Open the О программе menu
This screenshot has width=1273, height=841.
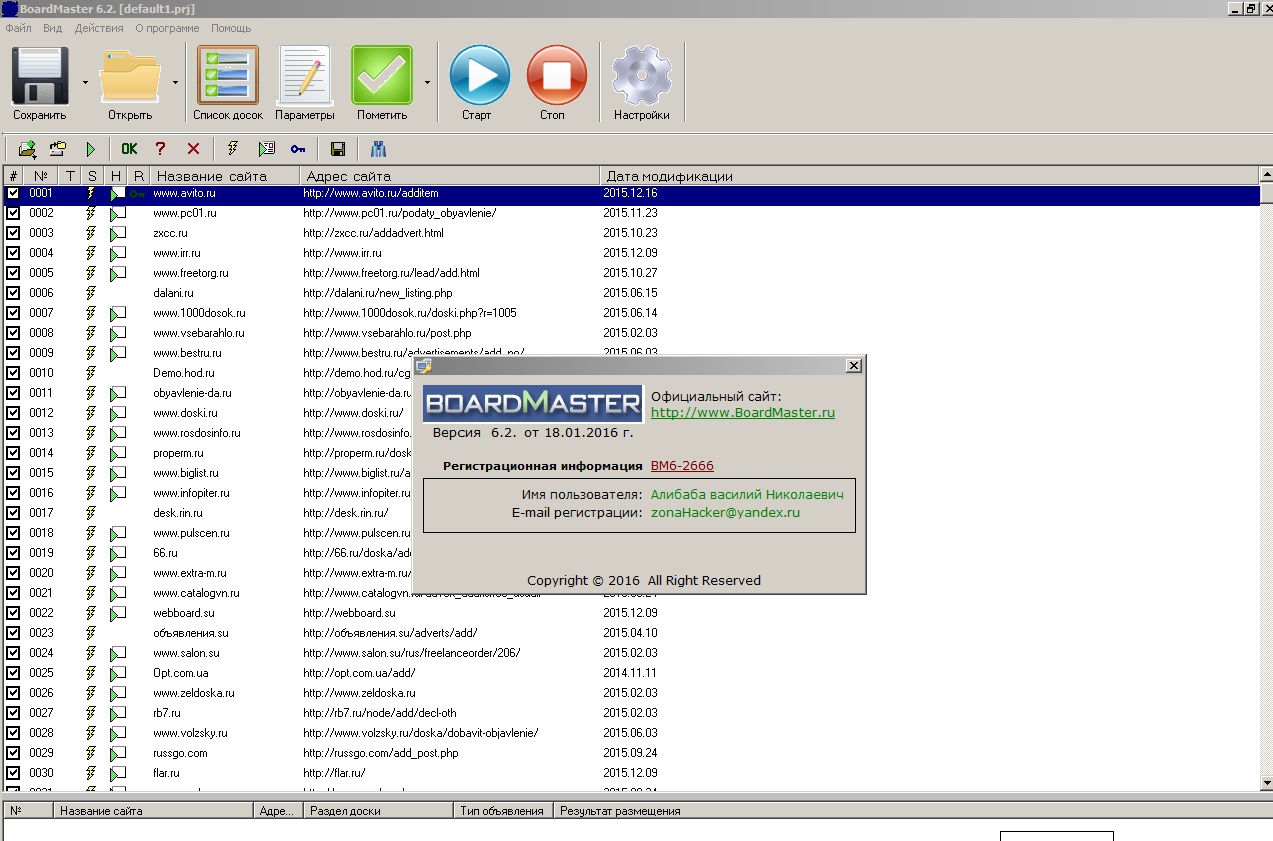[167, 28]
